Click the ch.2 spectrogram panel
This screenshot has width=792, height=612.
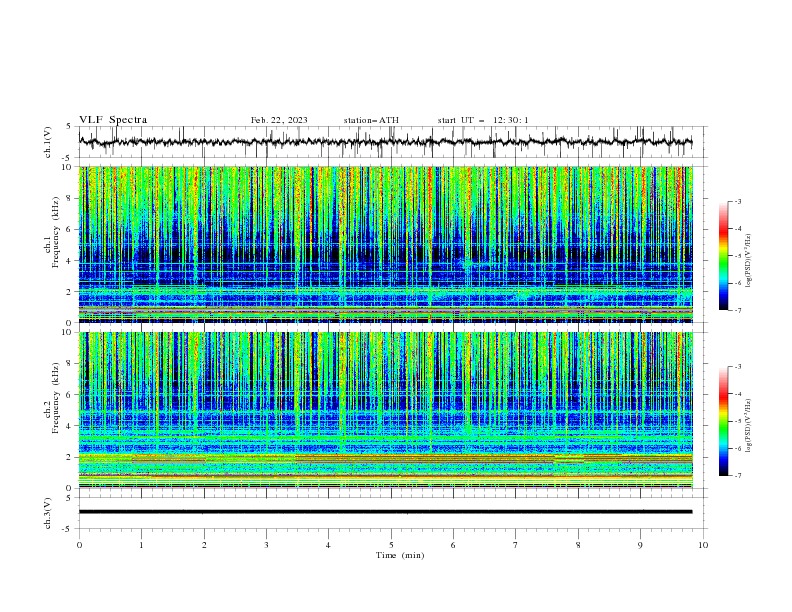click(x=385, y=410)
